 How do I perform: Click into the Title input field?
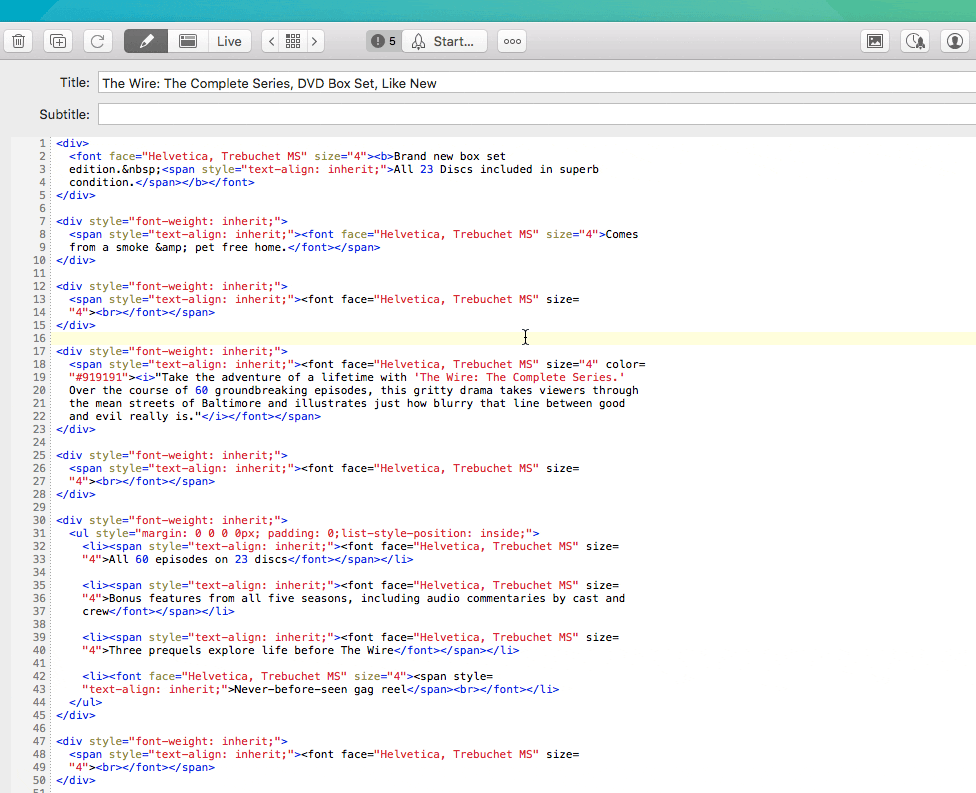[x=537, y=83]
